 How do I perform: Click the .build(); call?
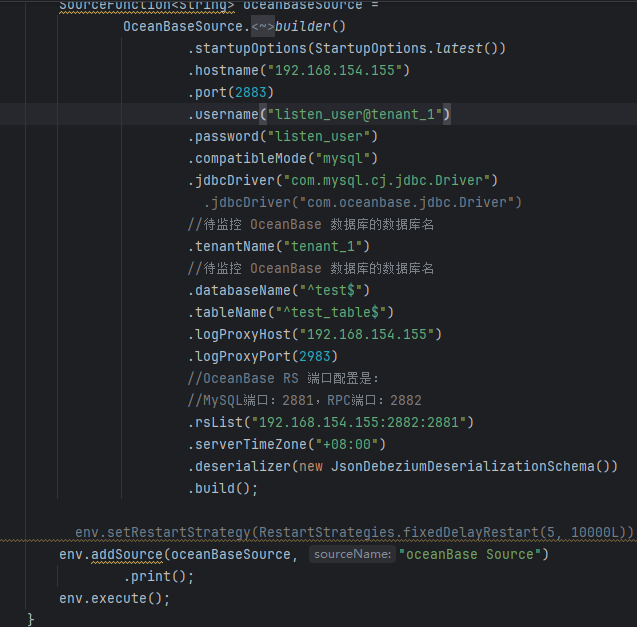pos(223,488)
